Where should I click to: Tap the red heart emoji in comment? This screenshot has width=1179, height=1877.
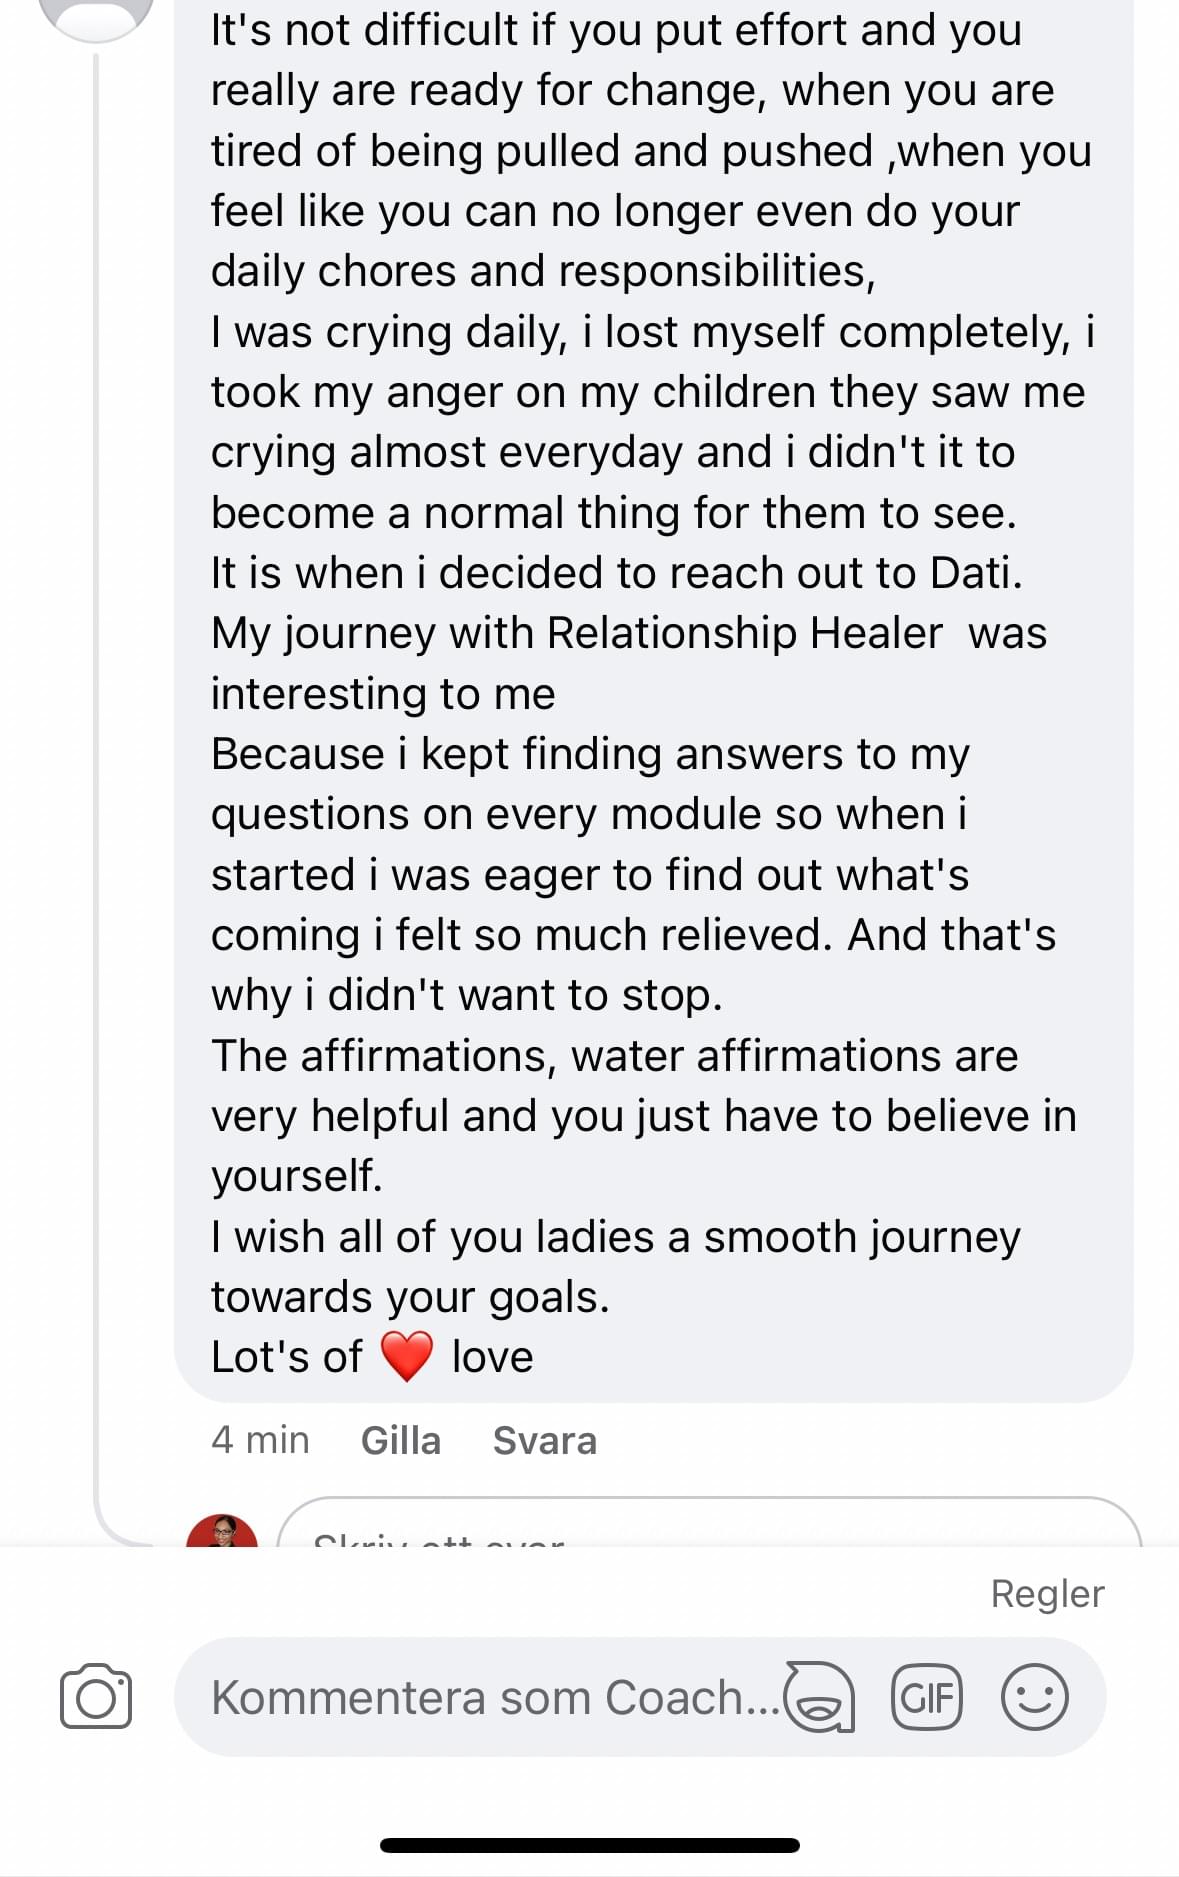point(407,1357)
